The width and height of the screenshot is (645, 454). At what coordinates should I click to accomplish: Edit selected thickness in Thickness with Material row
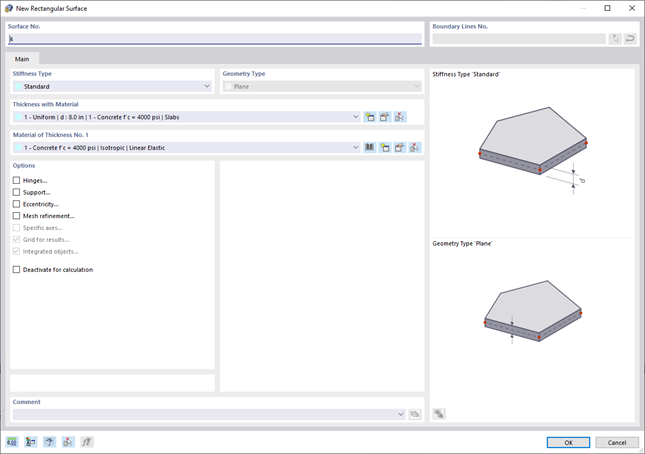pyautogui.click(x=385, y=117)
